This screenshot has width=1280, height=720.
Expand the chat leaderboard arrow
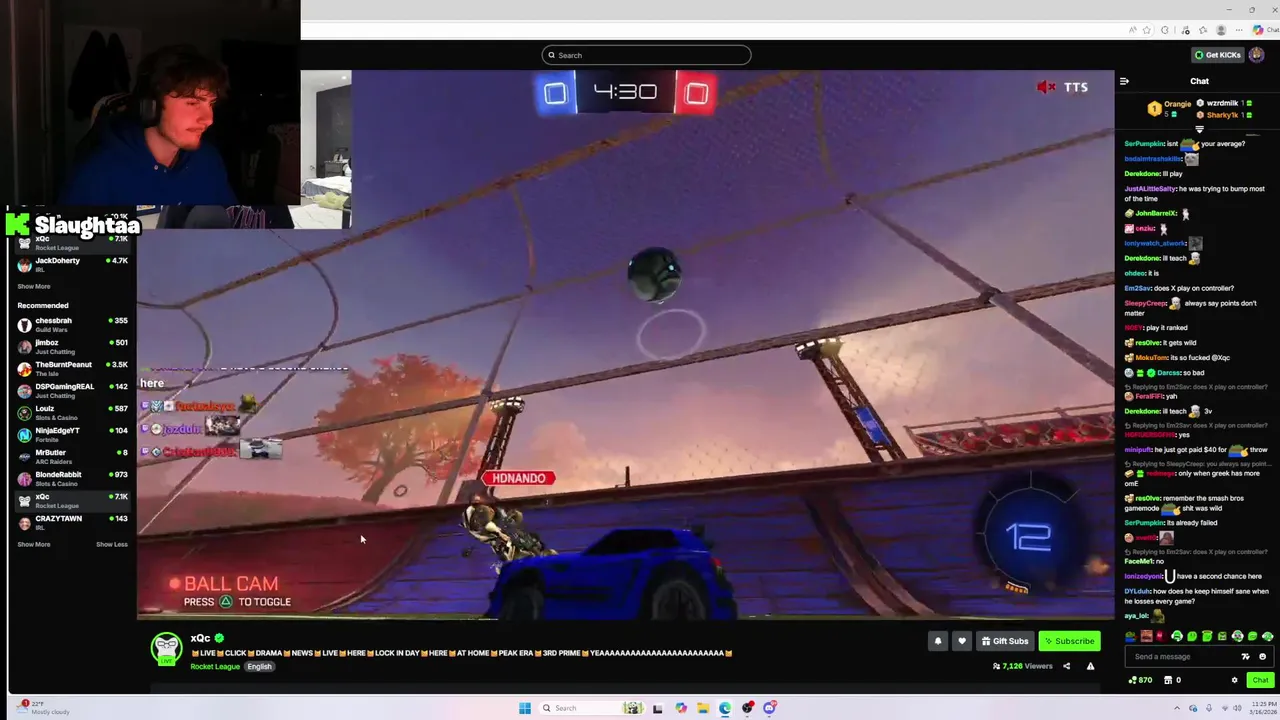tap(1199, 129)
